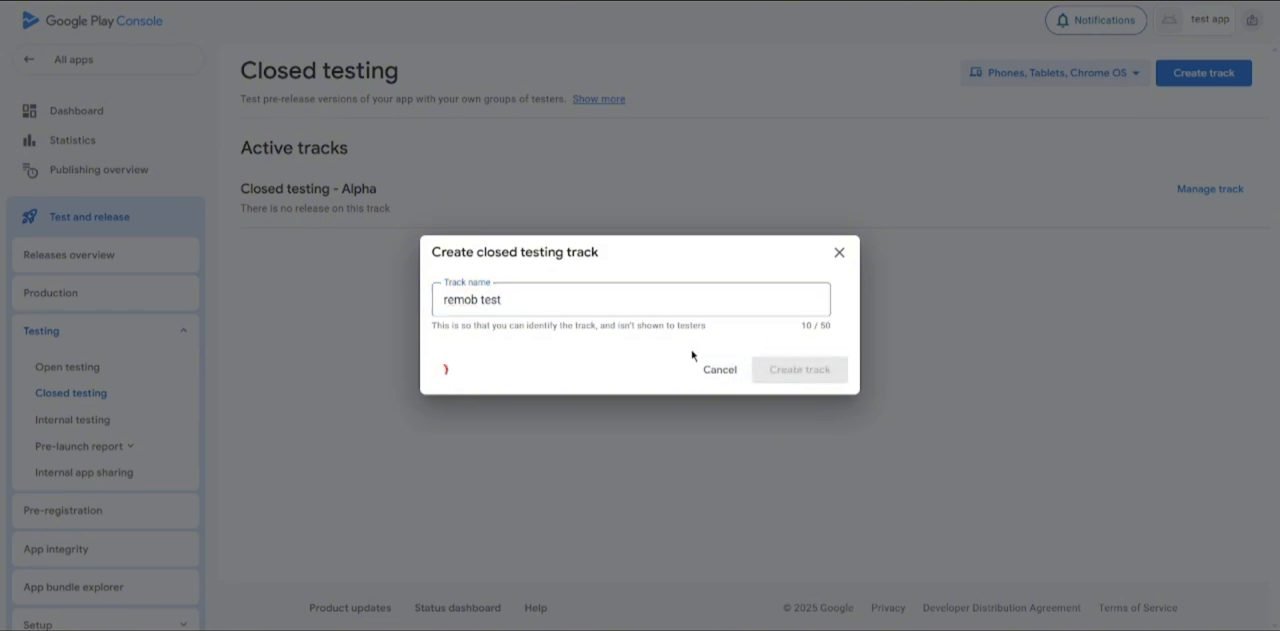
Task: Open the Product updates footer link
Action: pyautogui.click(x=350, y=608)
